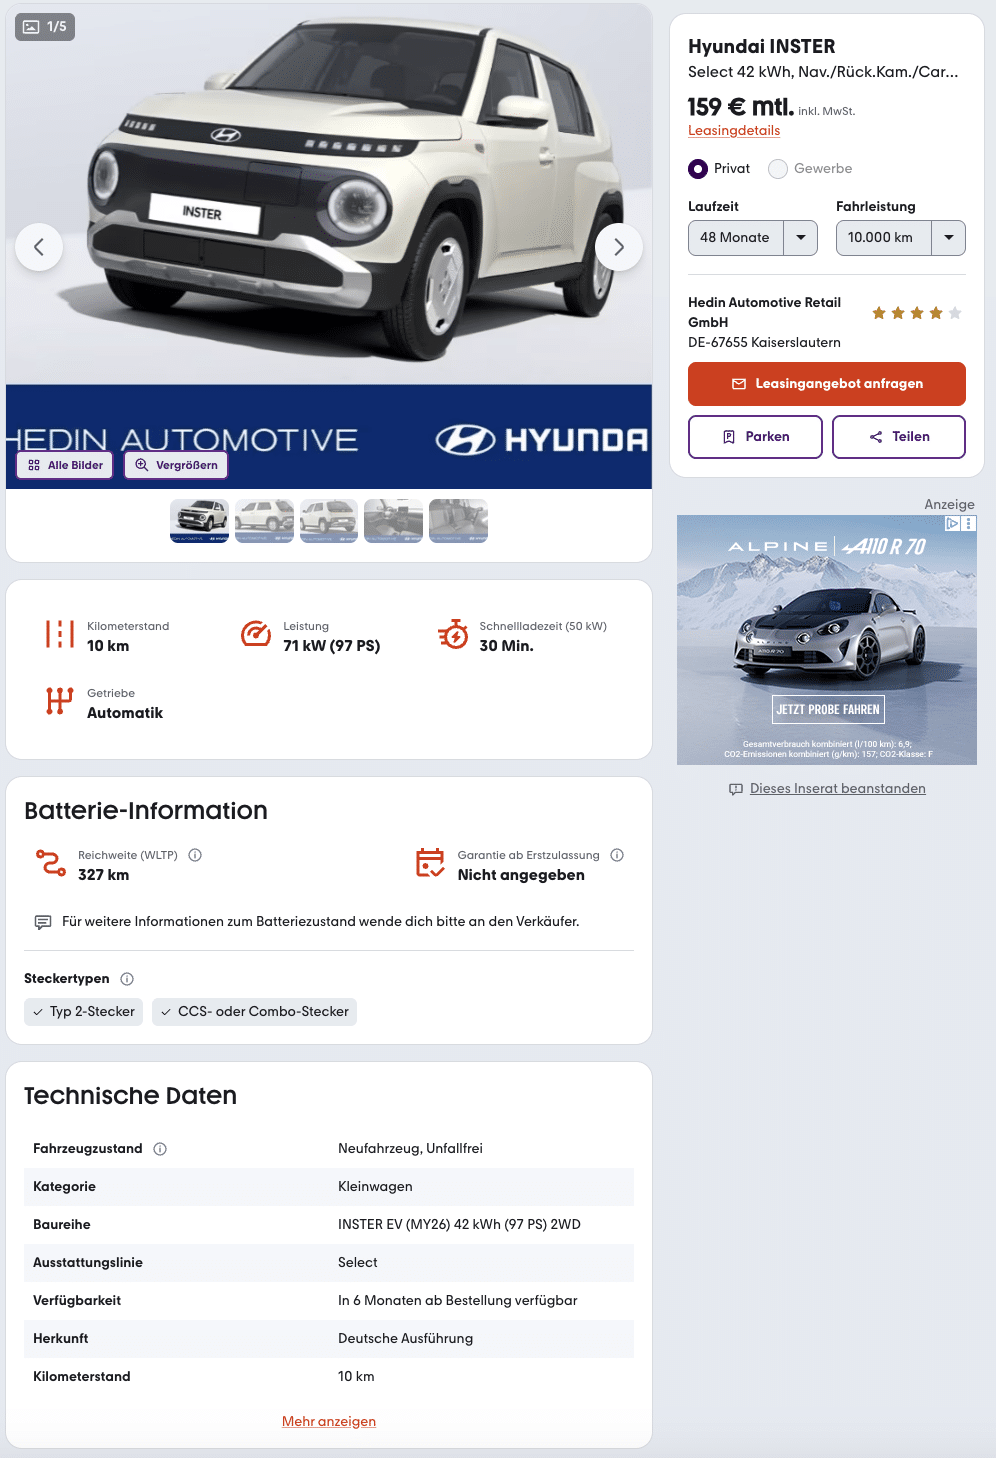Open the Steckertypen info icon

click(127, 979)
